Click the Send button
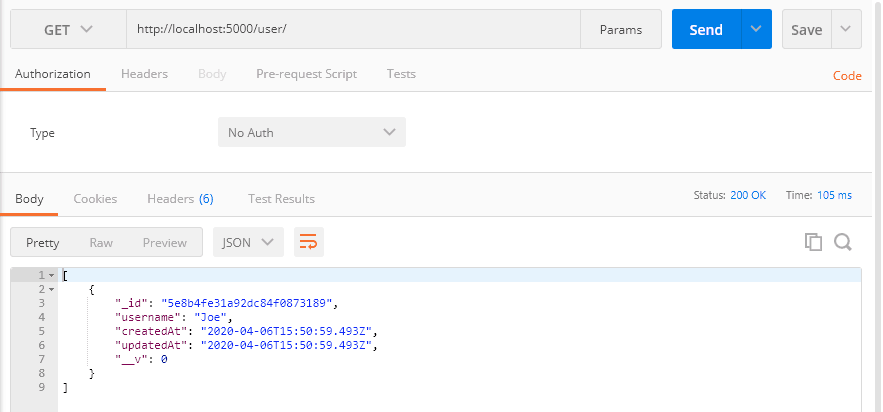 [706, 30]
